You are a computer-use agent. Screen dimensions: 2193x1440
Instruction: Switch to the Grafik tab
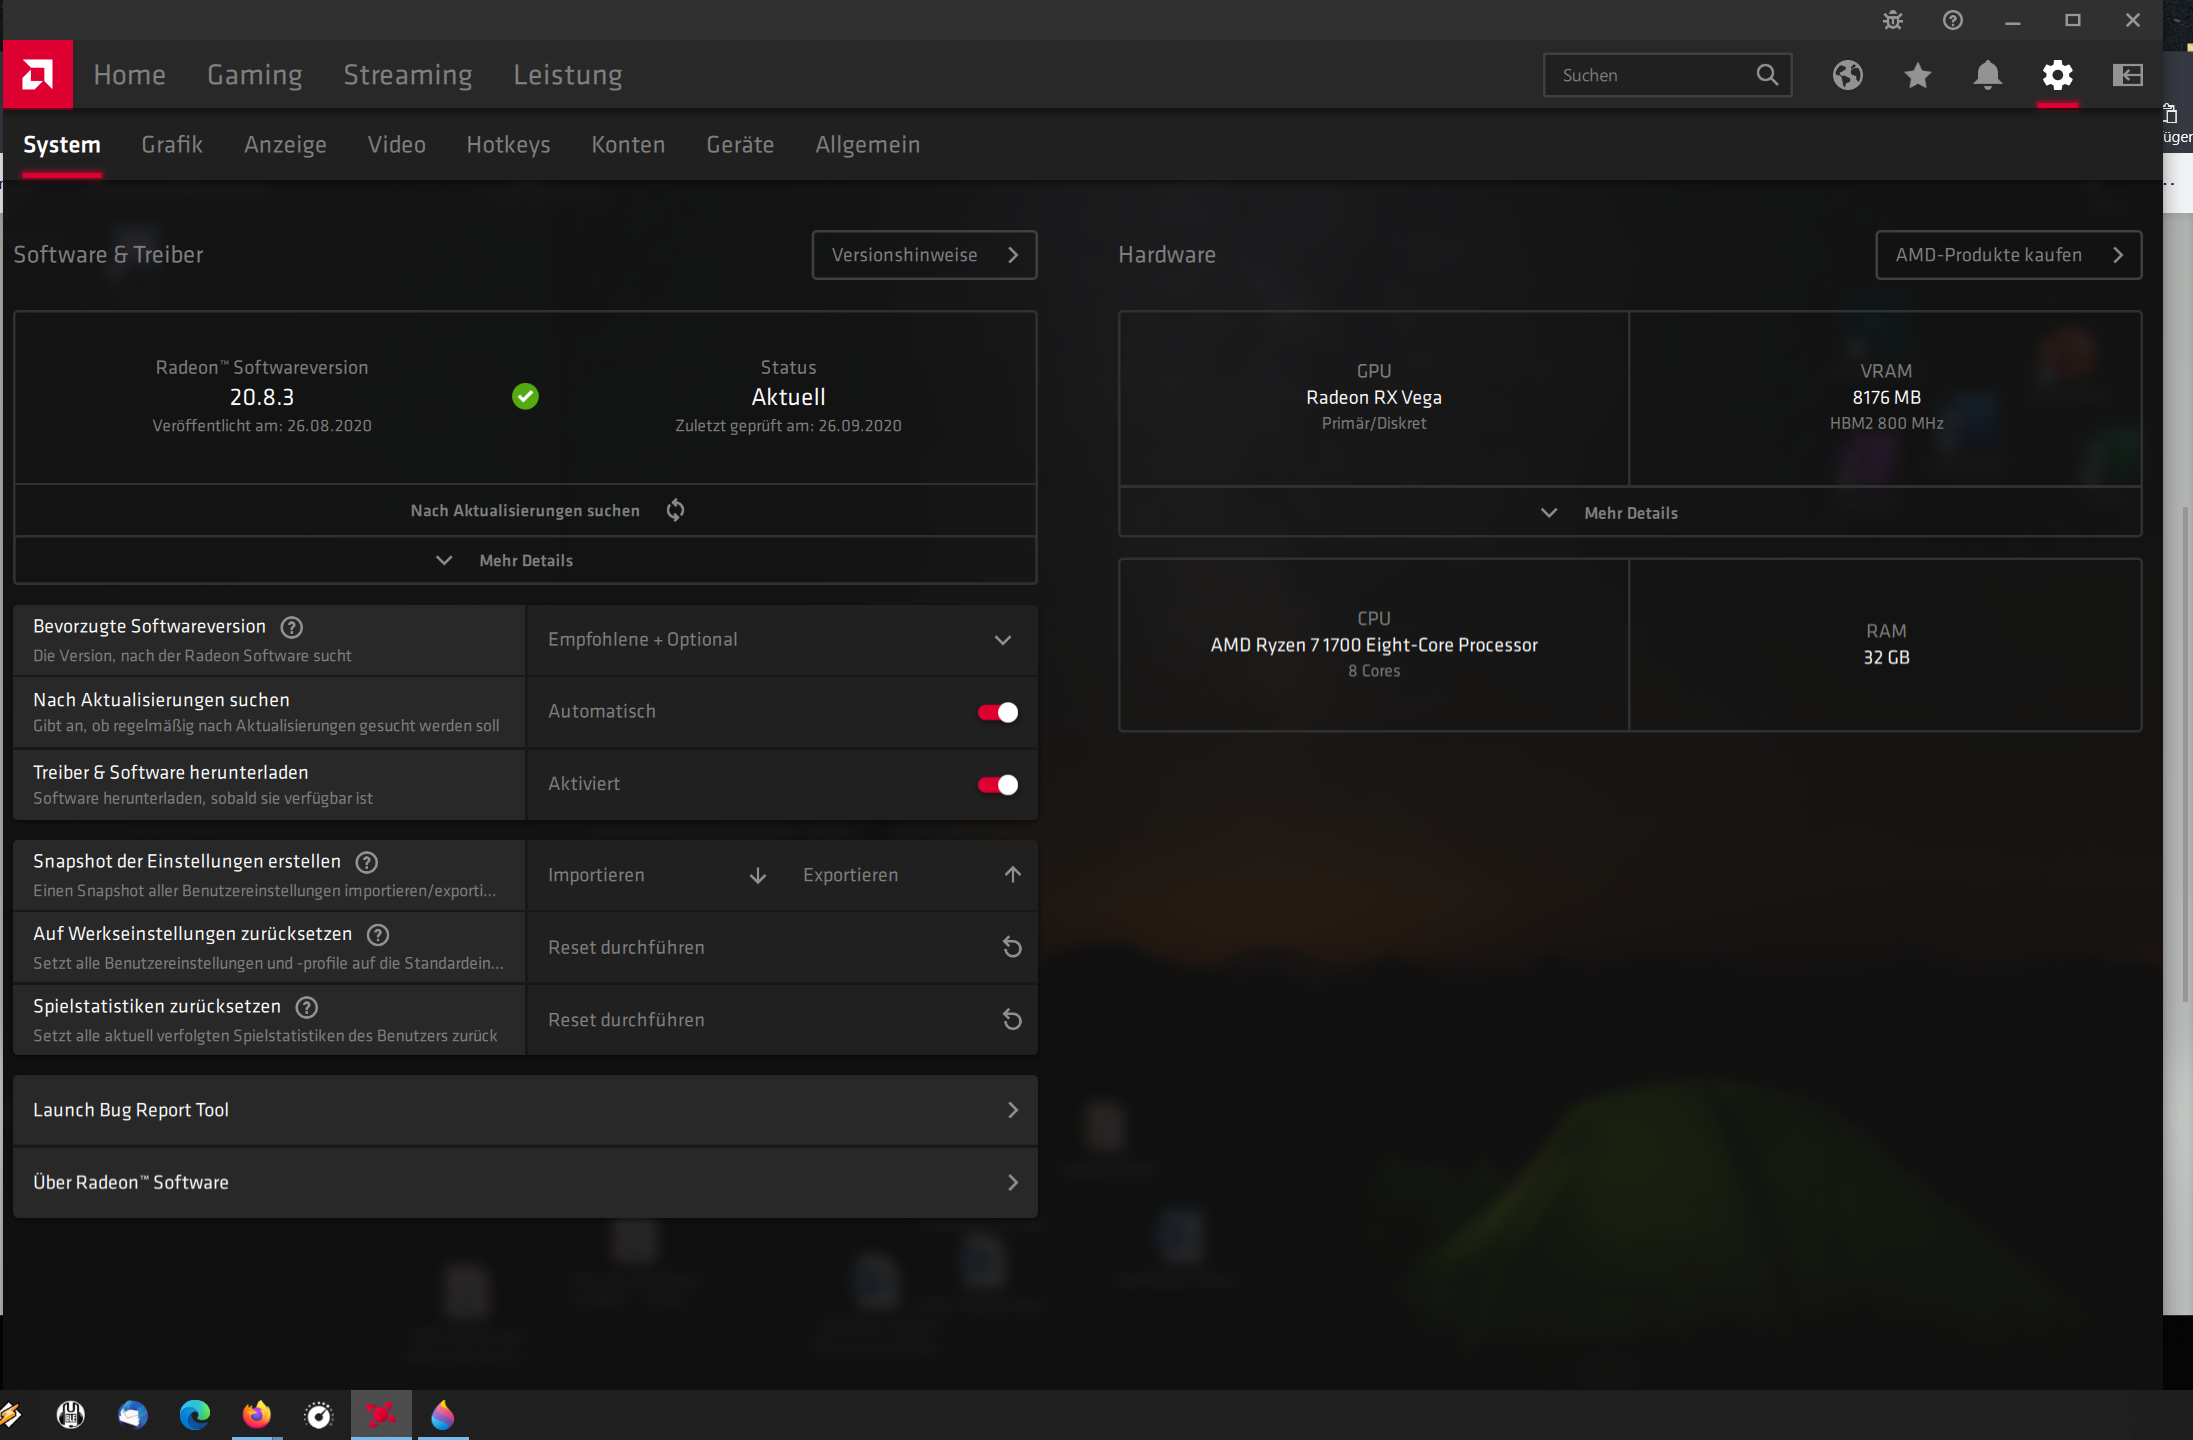tap(172, 145)
